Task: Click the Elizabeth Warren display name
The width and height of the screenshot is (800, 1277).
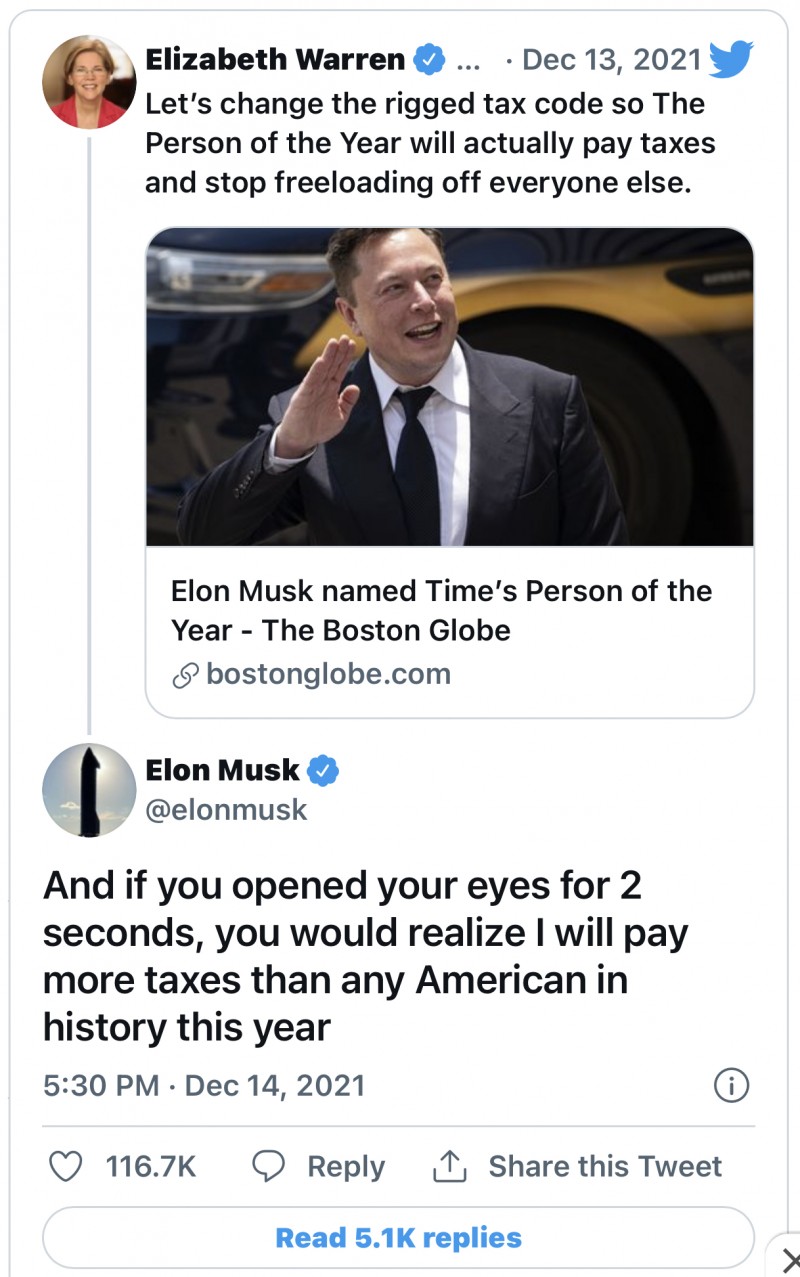Action: pos(275,60)
